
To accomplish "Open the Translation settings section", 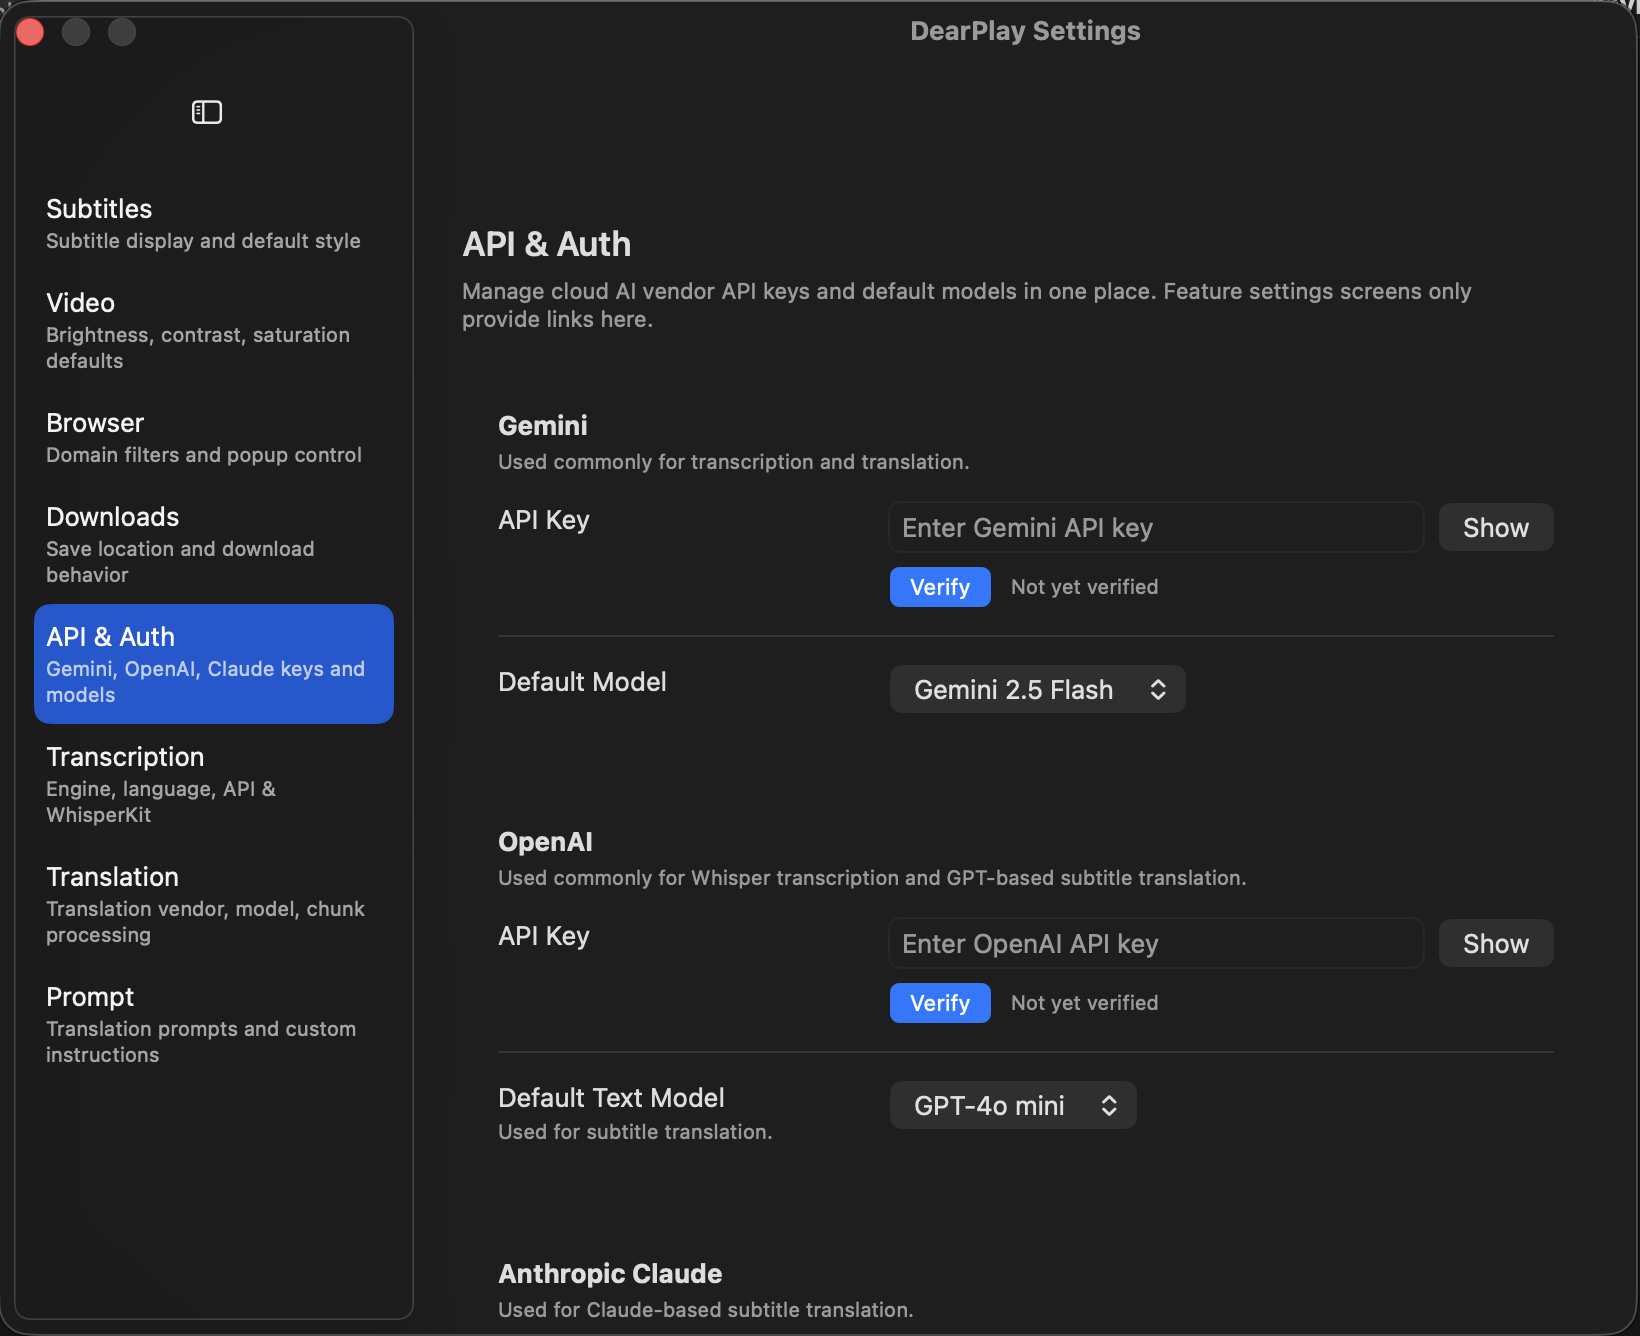I will tap(214, 905).
